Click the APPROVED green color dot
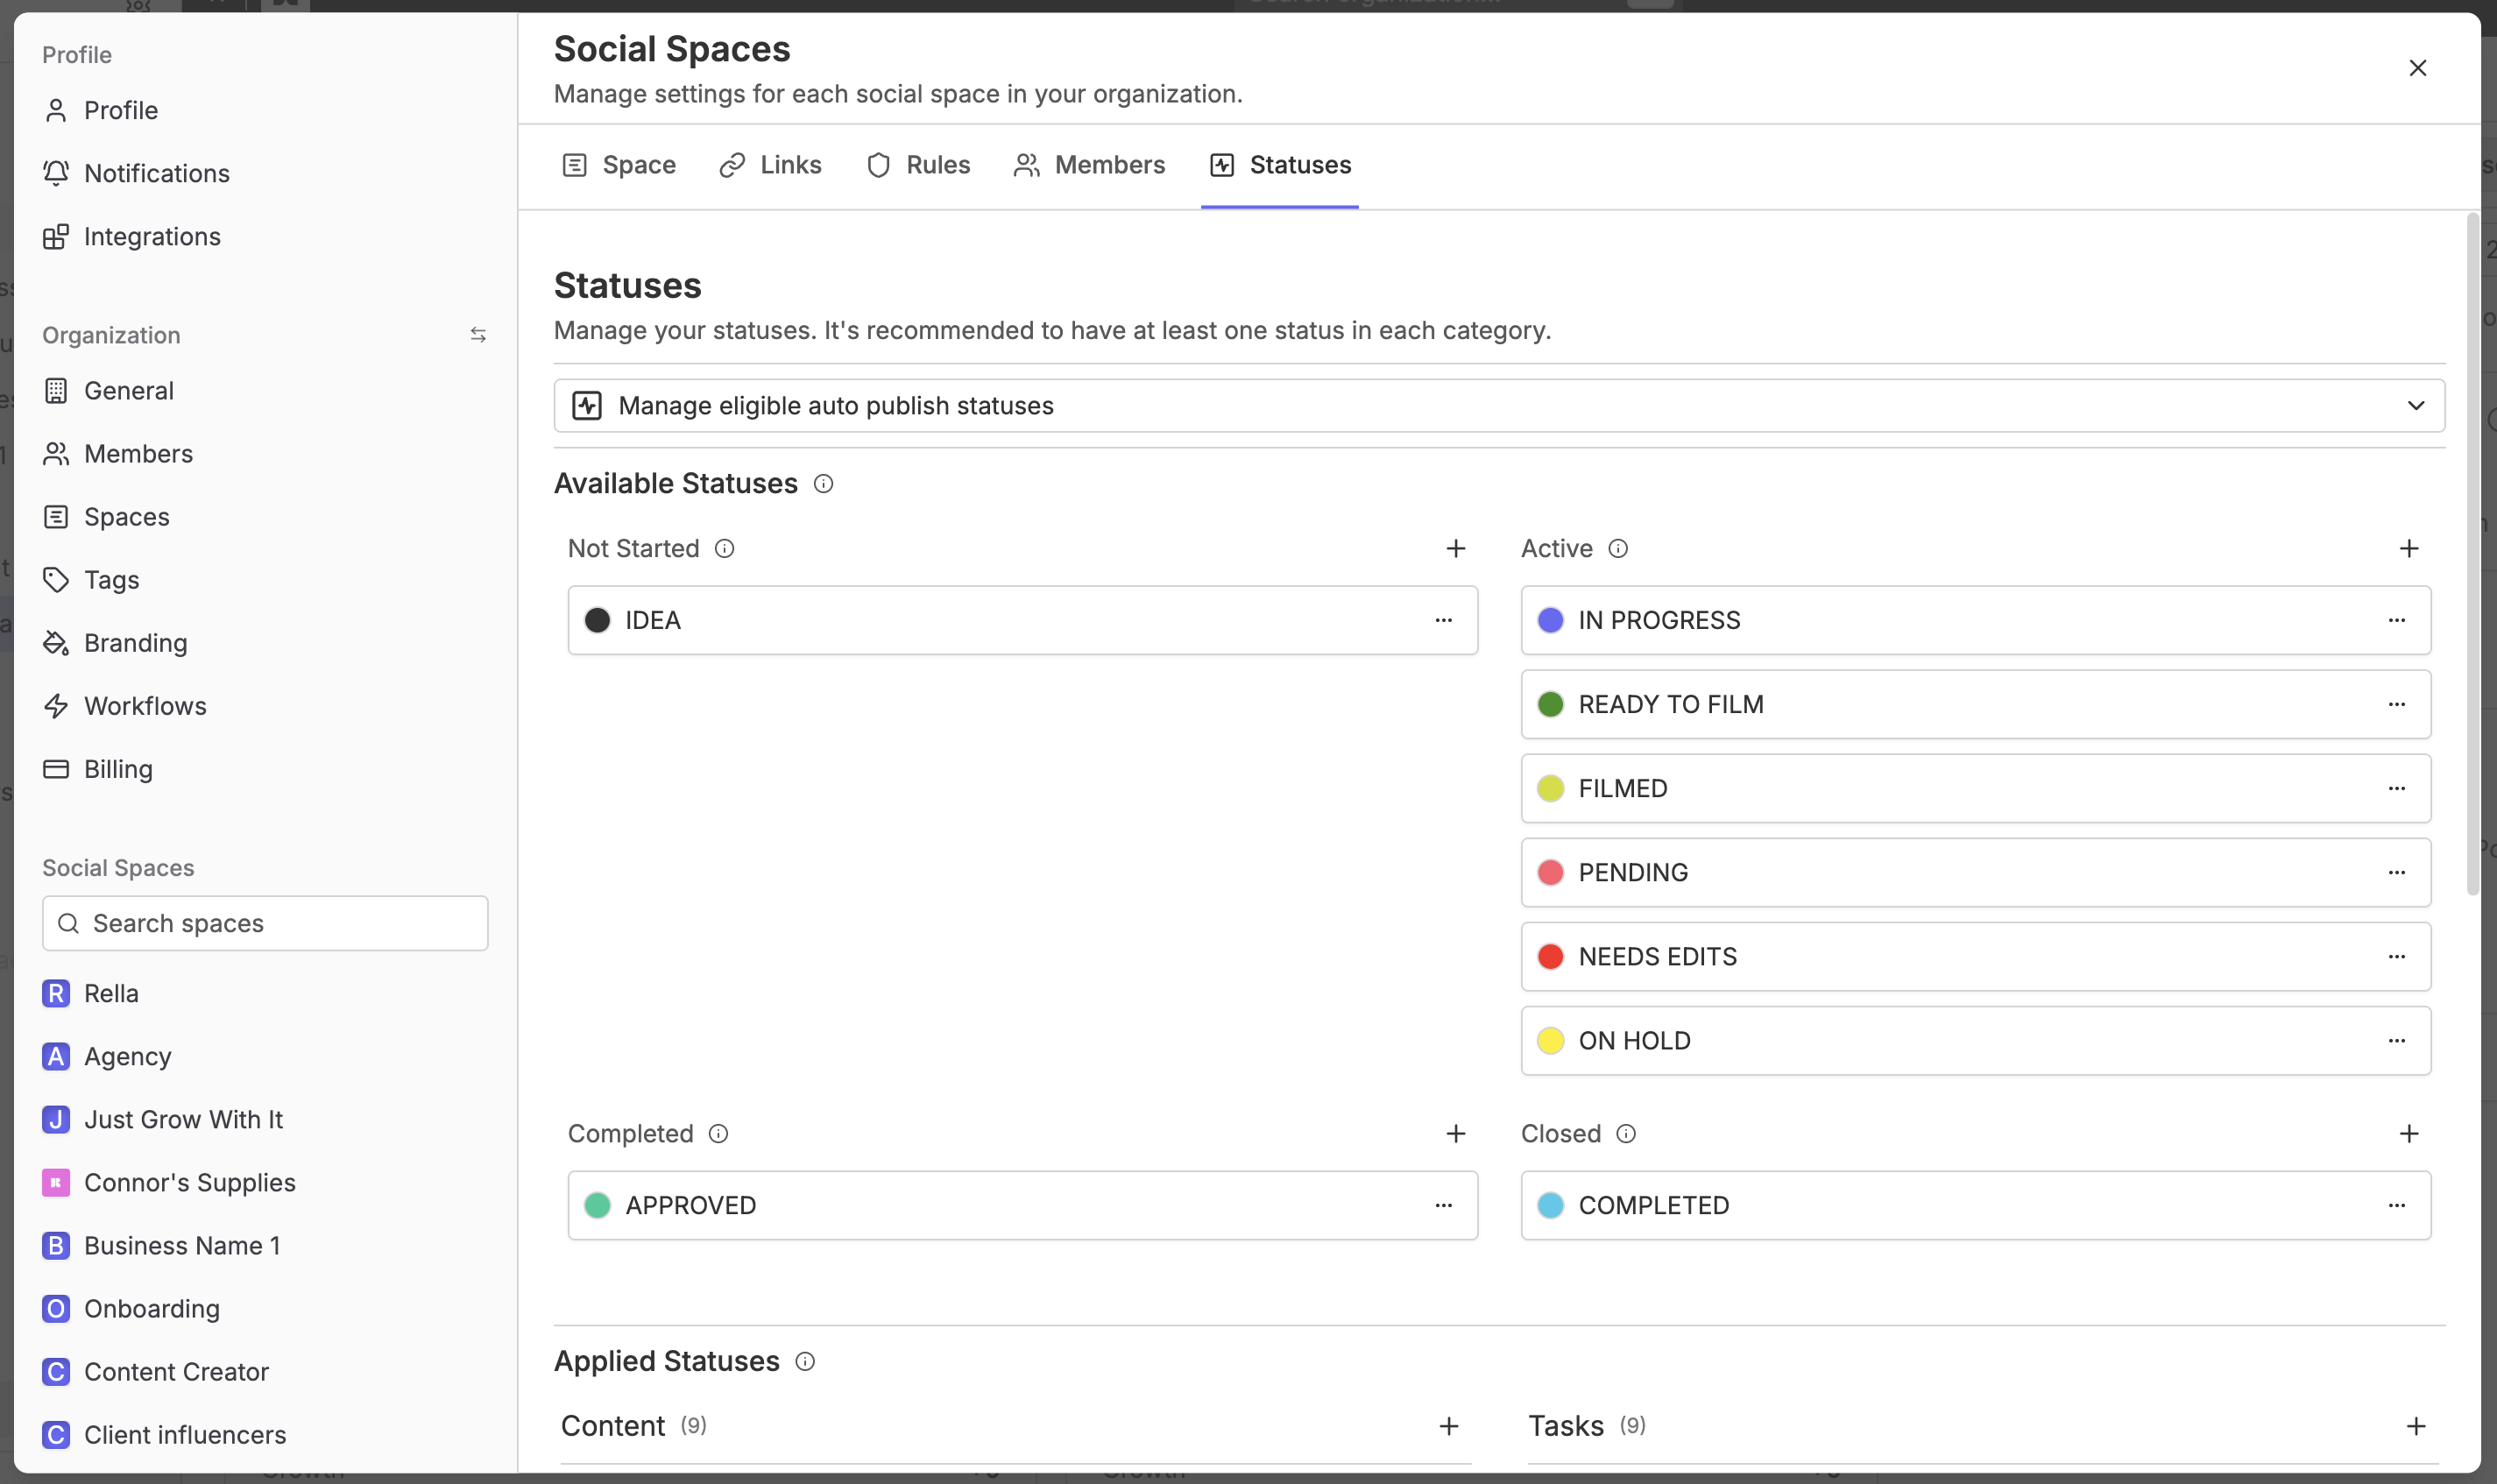 coord(597,1205)
